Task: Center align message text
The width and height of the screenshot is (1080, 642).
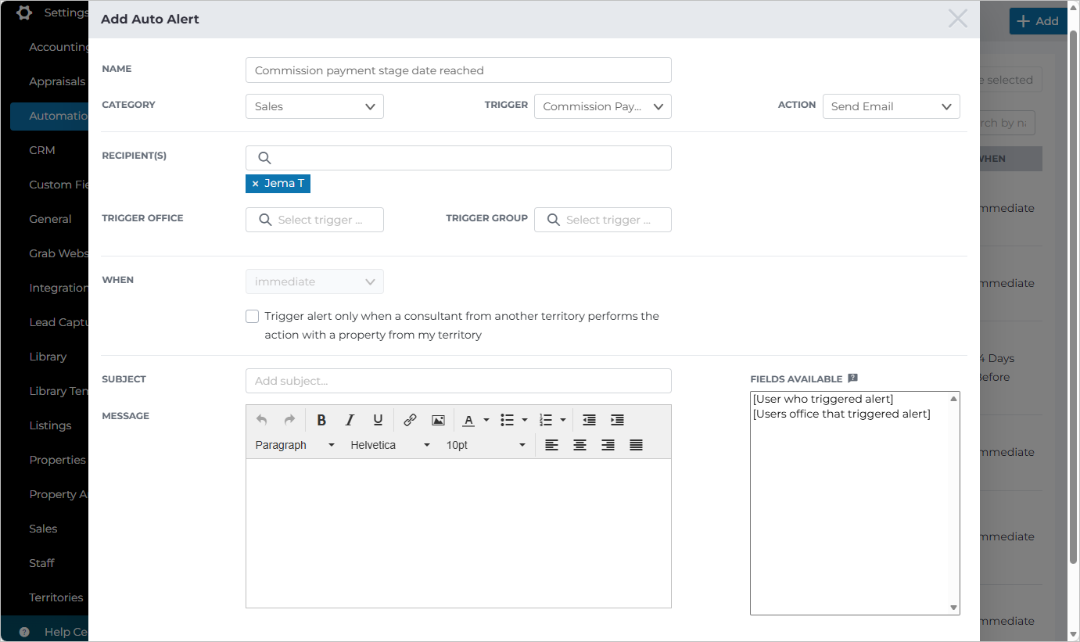Action: (580, 445)
